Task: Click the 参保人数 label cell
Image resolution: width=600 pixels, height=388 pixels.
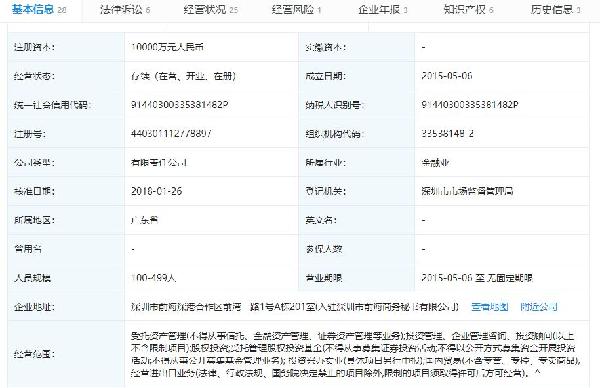Action: click(x=357, y=249)
